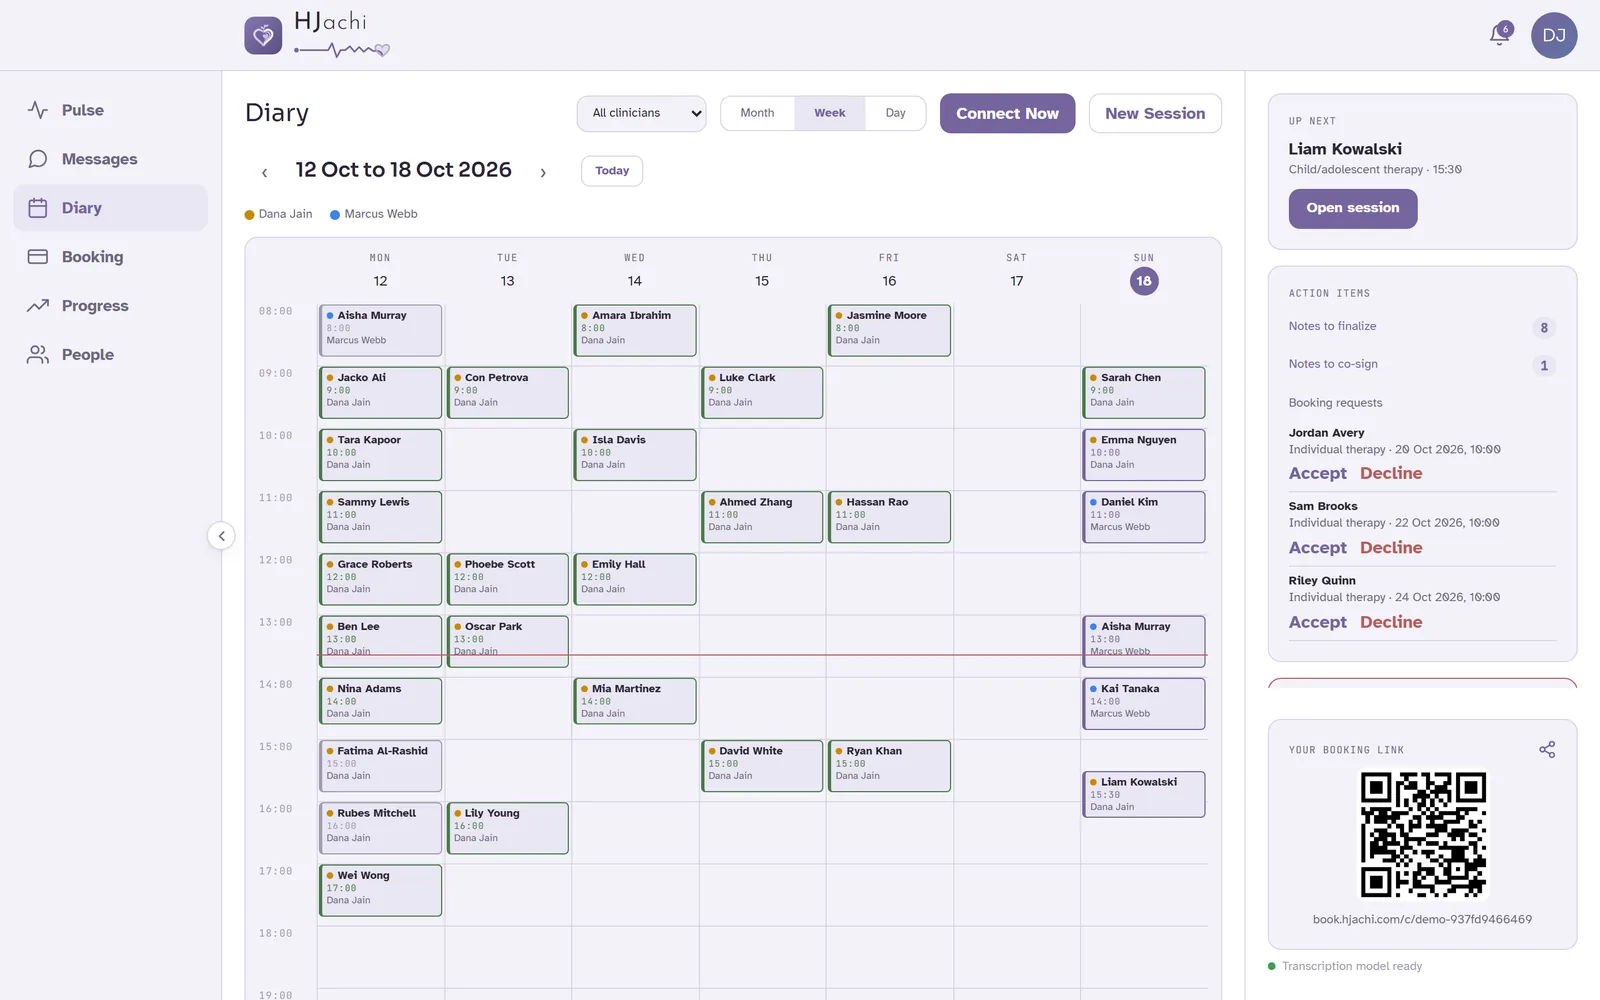
Task: Go to Messages in the sidebar
Action: click(110, 159)
